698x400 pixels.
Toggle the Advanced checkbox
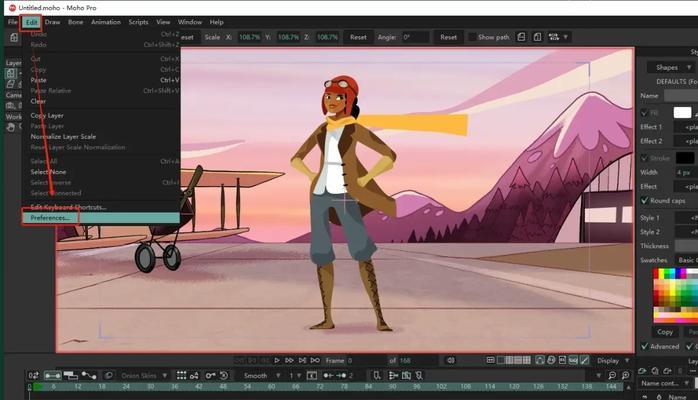coord(645,346)
